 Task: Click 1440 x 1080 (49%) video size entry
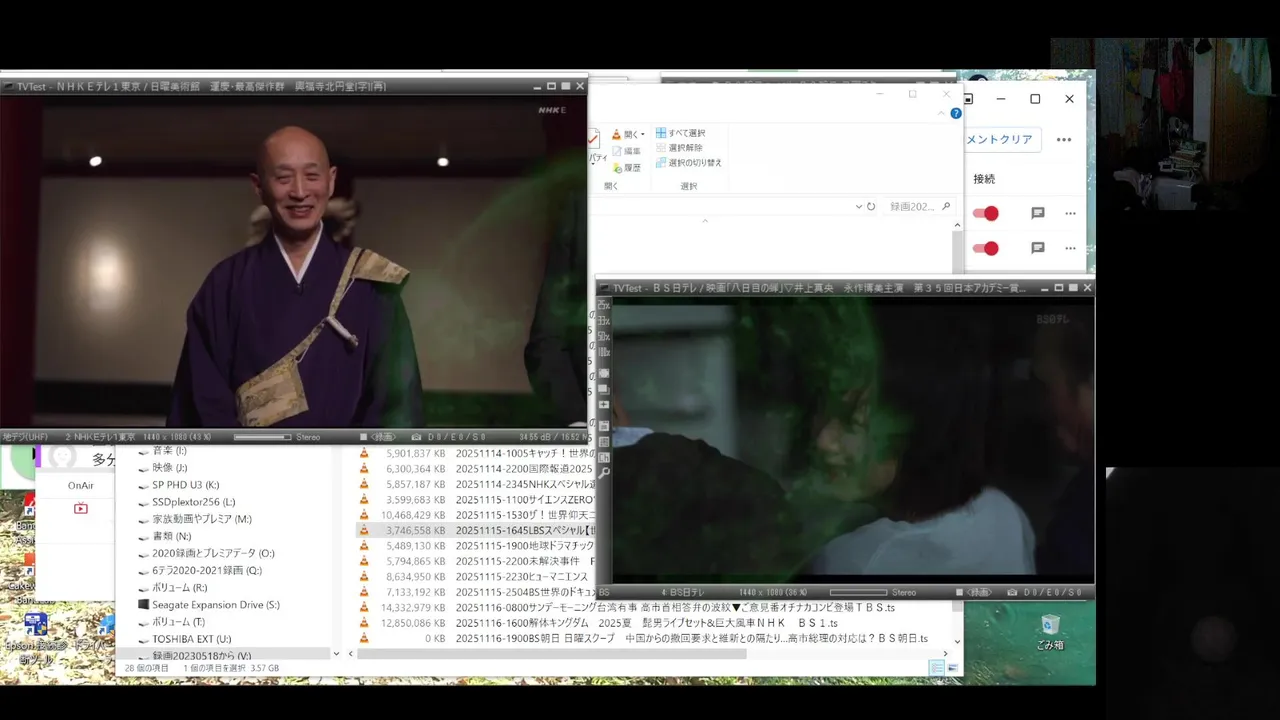tap(179, 437)
